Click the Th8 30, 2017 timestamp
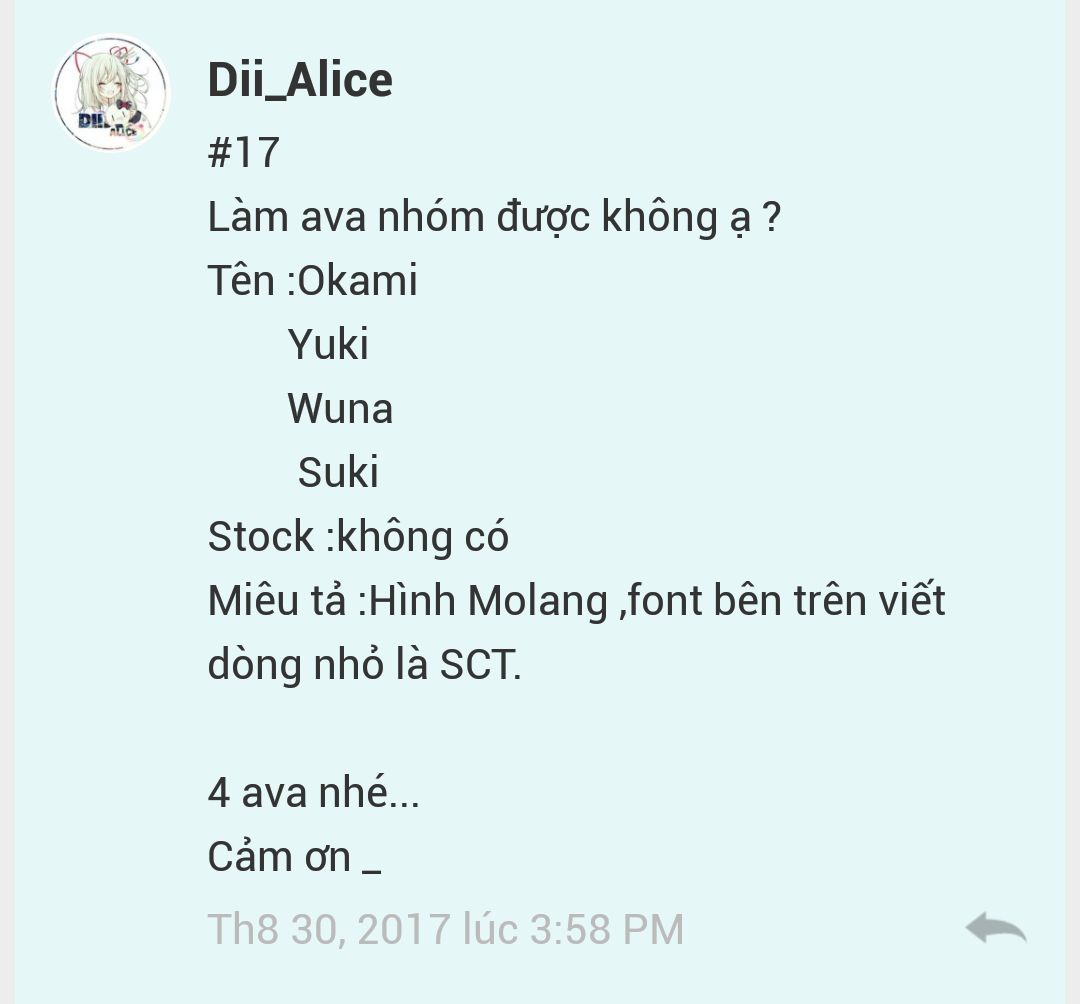 [x=446, y=929]
